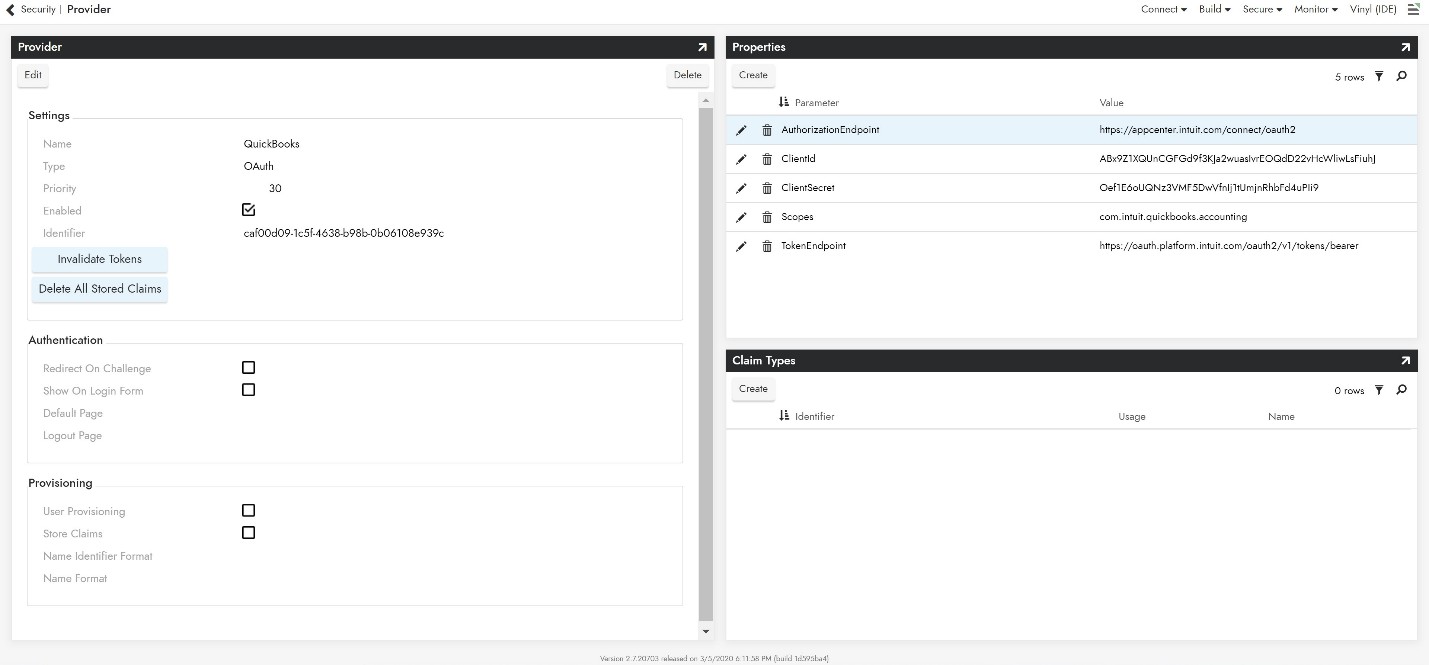Go back using the Security back arrow

tap(11, 9)
